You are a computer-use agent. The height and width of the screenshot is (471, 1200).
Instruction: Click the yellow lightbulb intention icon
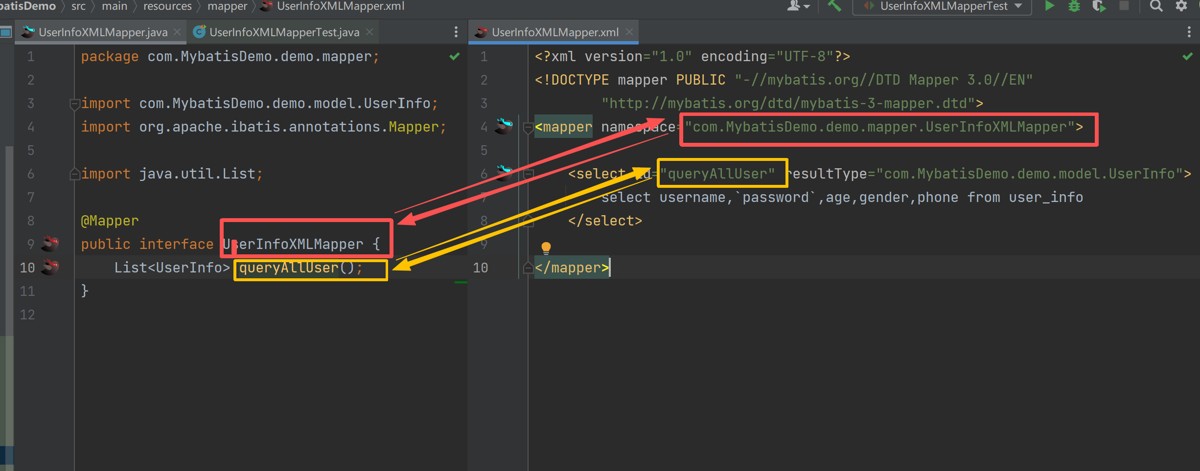click(546, 247)
